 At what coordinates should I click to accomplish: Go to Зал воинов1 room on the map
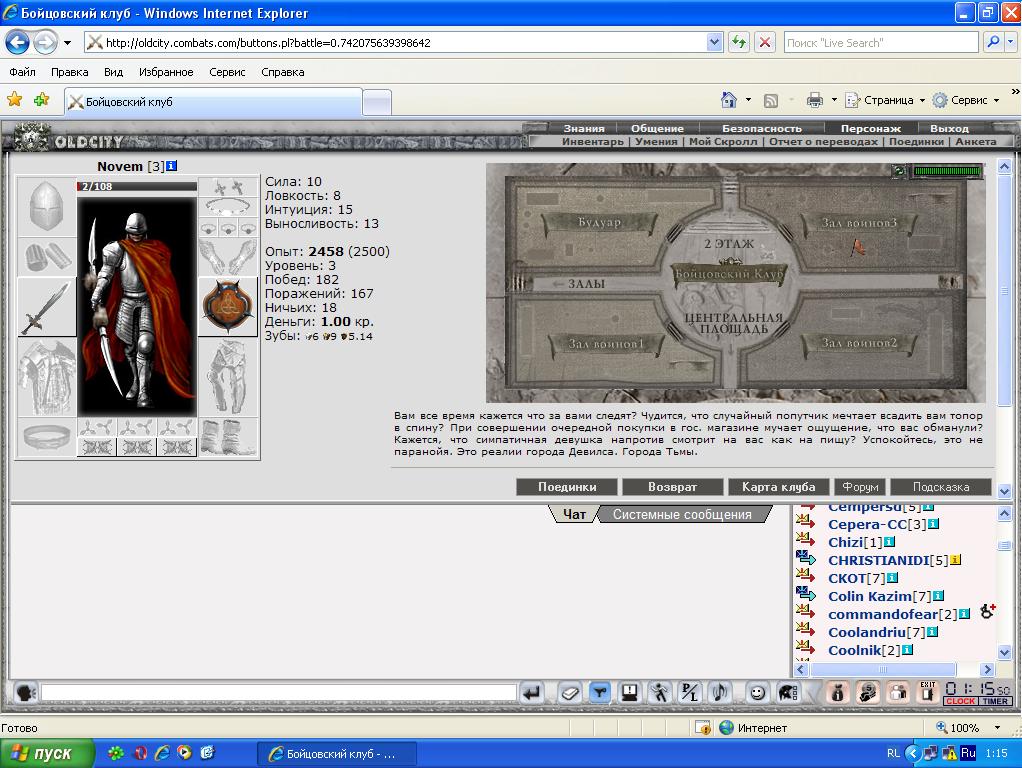click(606, 344)
